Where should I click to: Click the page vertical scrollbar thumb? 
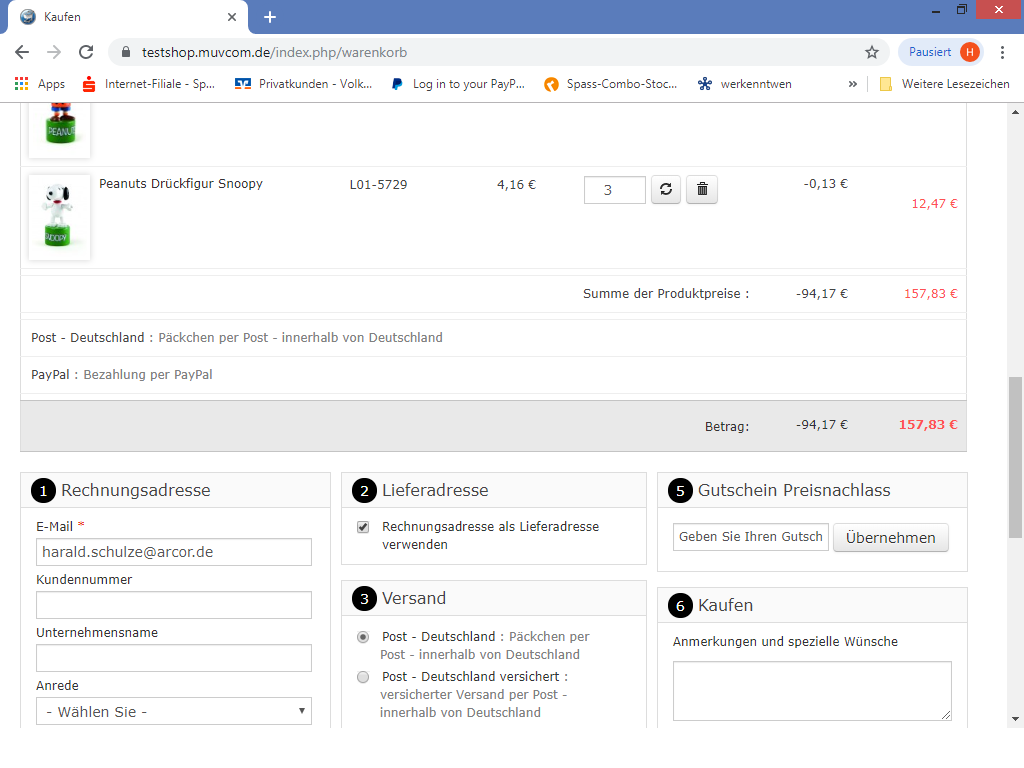(x=1015, y=456)
